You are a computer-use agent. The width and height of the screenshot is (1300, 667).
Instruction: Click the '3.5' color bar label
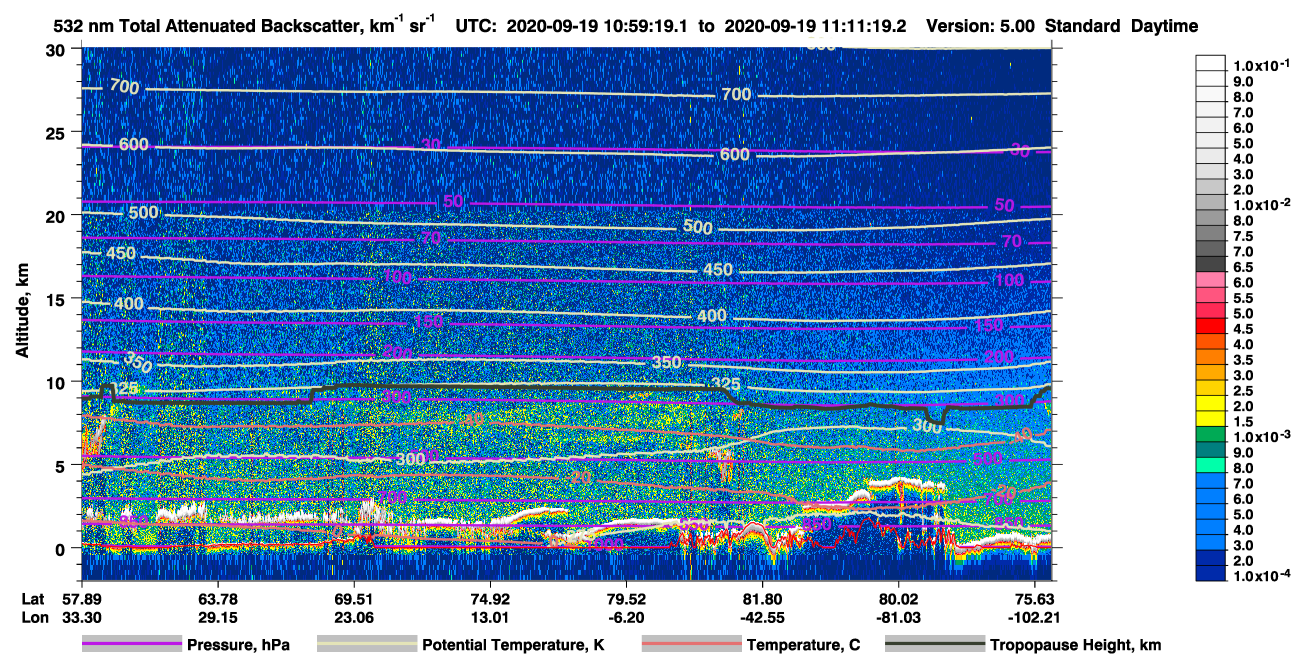pyautogui.click(x=1244, y=360)
